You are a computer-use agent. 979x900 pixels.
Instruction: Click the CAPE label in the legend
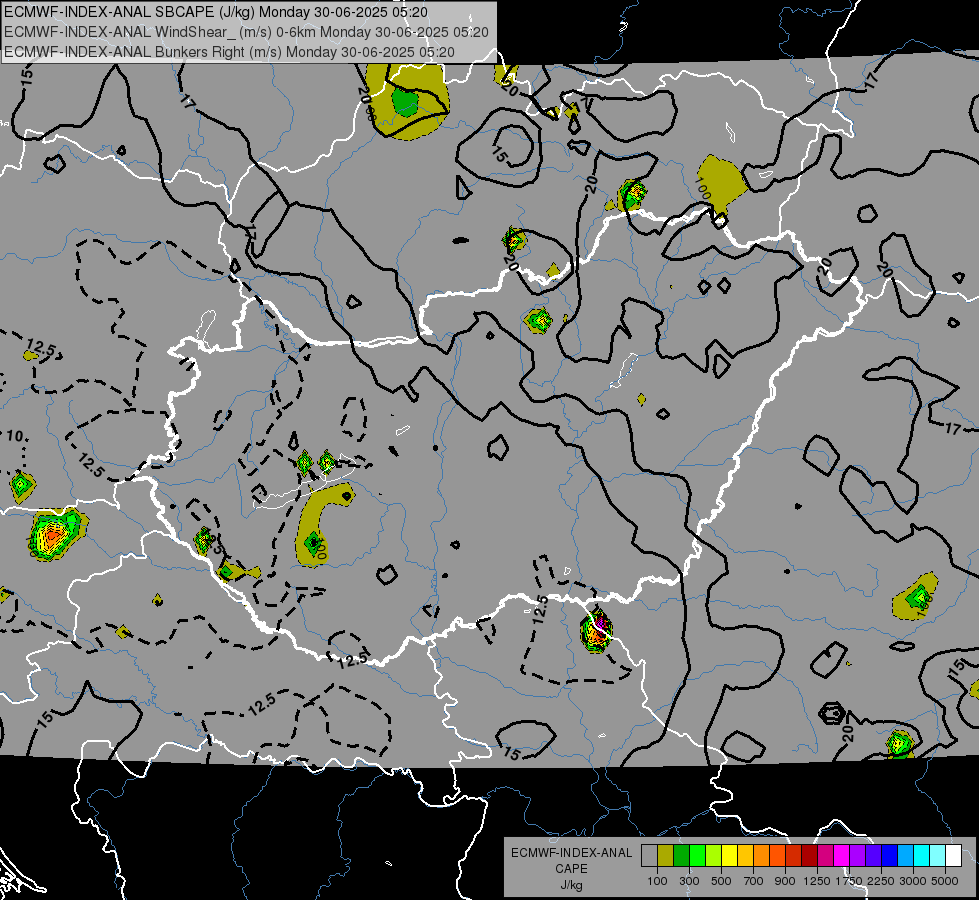point(571,868)
